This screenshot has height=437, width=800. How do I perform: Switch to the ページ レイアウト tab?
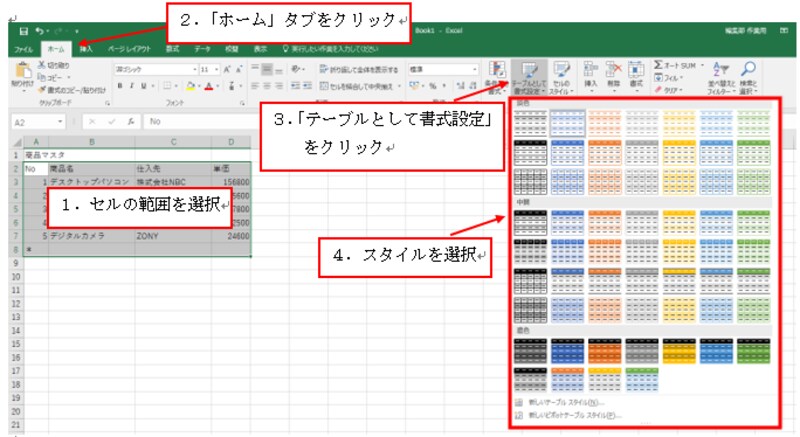[x=130, y=48]
